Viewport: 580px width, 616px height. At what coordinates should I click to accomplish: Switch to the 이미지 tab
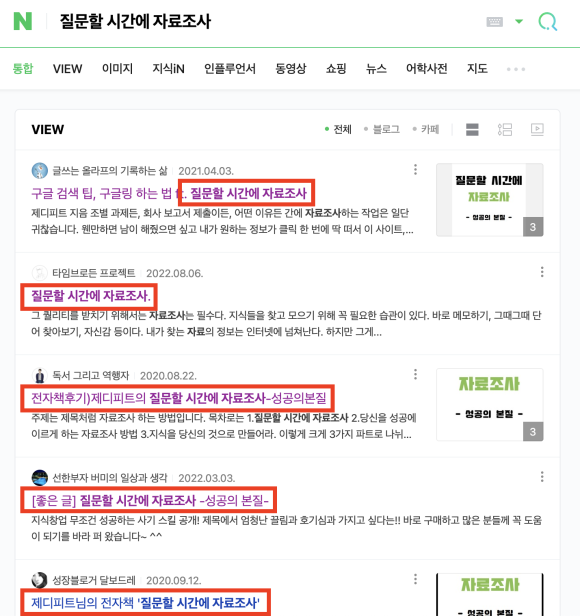coord(117,69)
